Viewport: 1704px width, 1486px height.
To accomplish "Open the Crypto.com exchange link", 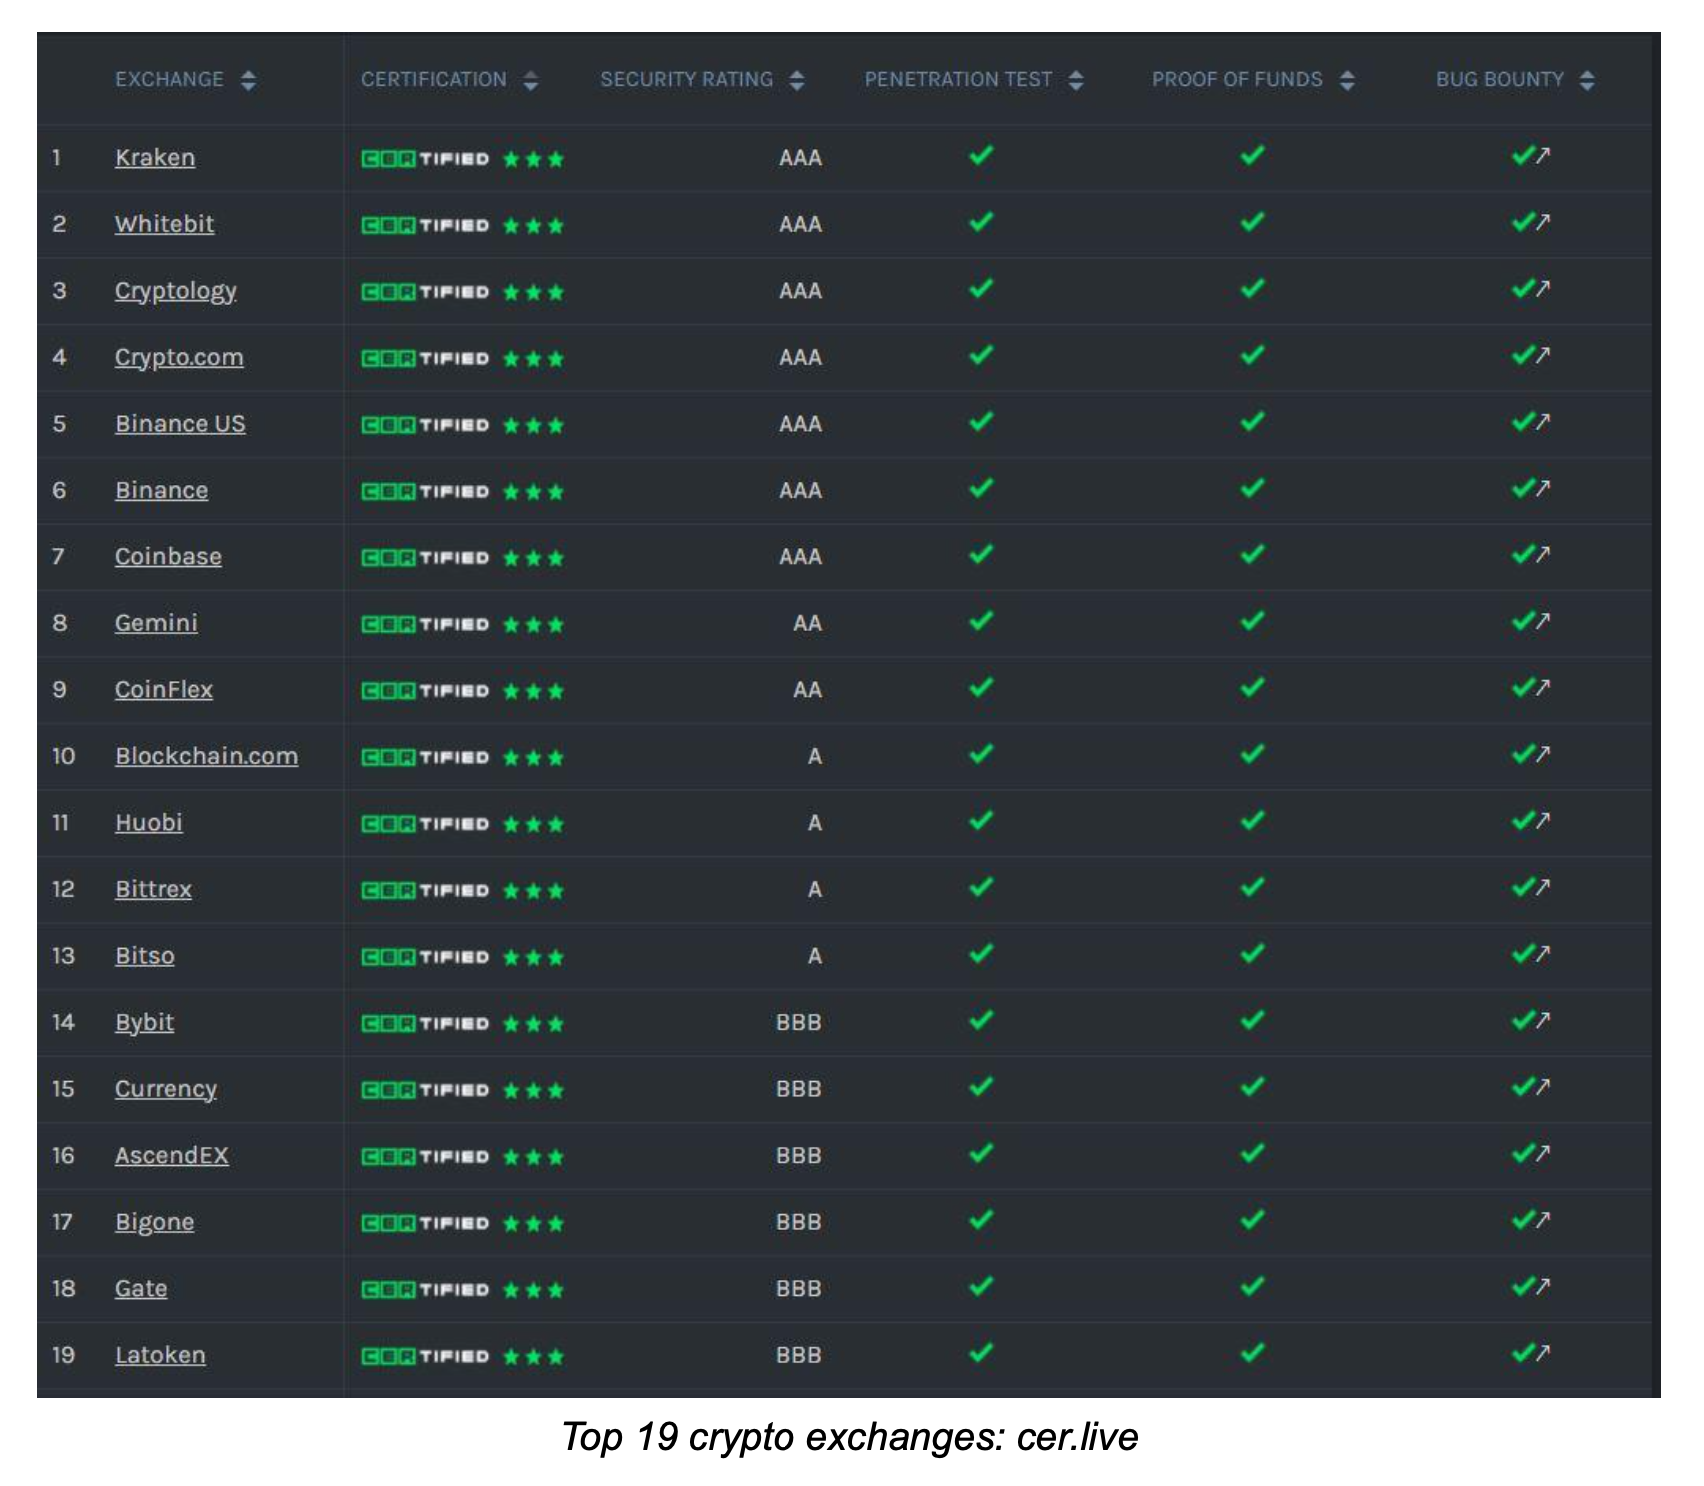I will click(x=179, y=358).
